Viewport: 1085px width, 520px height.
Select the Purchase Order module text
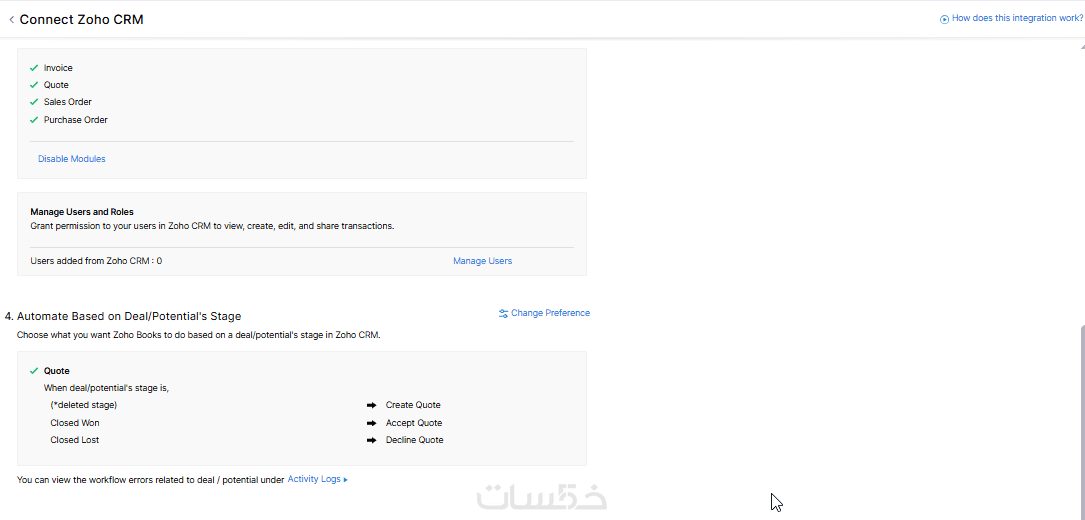(x=75, y=120)
